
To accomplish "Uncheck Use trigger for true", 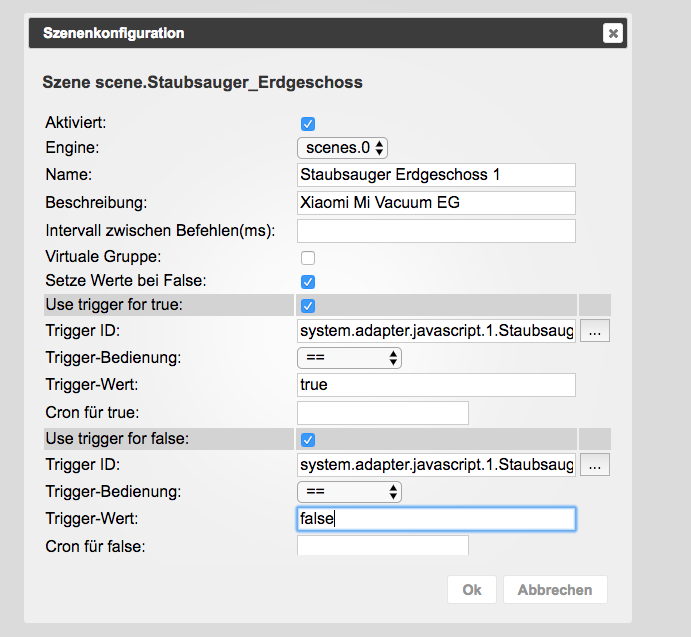I will pos(308,305).
